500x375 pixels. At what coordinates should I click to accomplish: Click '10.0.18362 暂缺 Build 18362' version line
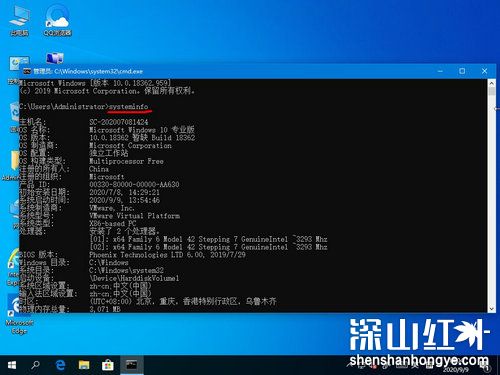(142, 138)
